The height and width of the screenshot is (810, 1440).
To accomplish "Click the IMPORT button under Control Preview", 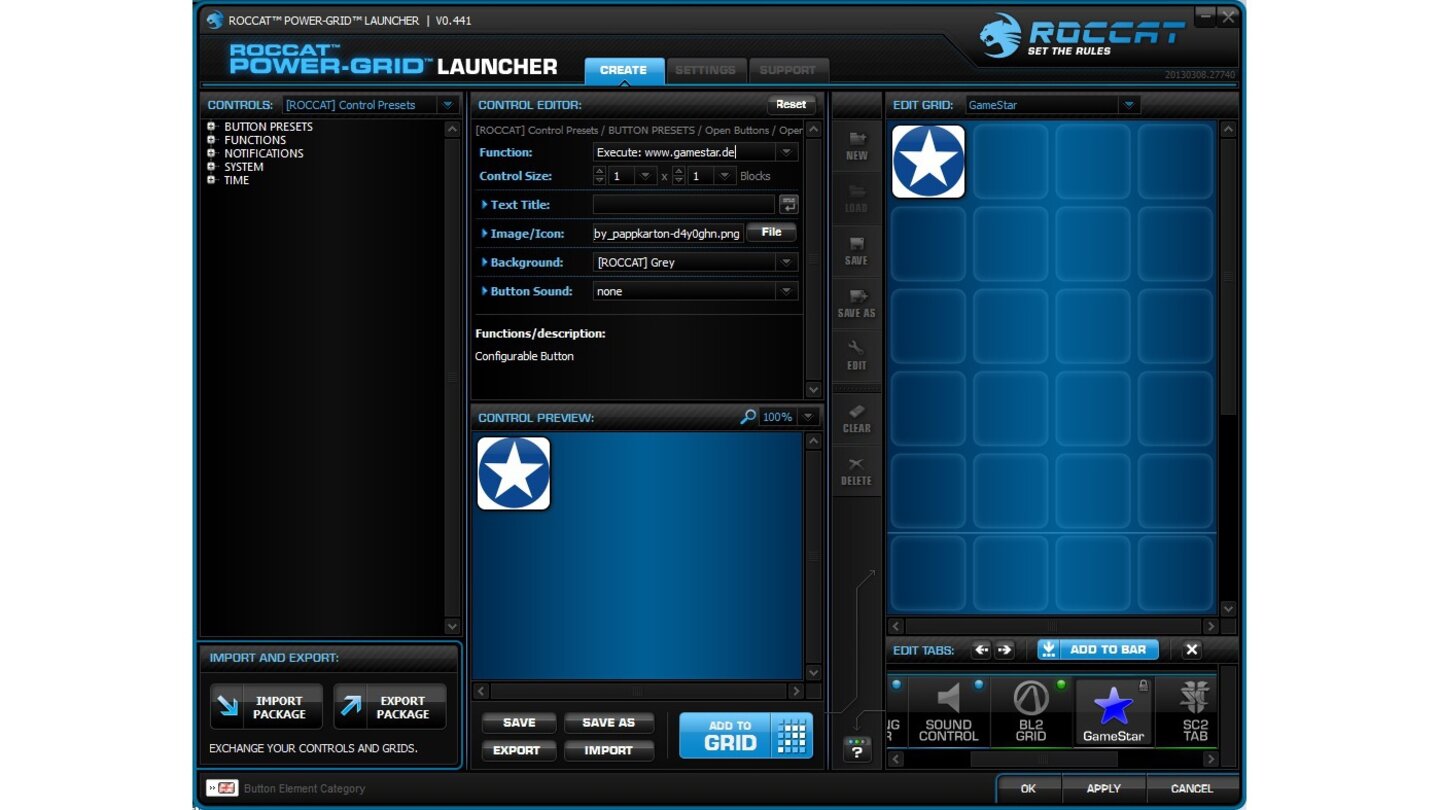I will tap(608, 750).
